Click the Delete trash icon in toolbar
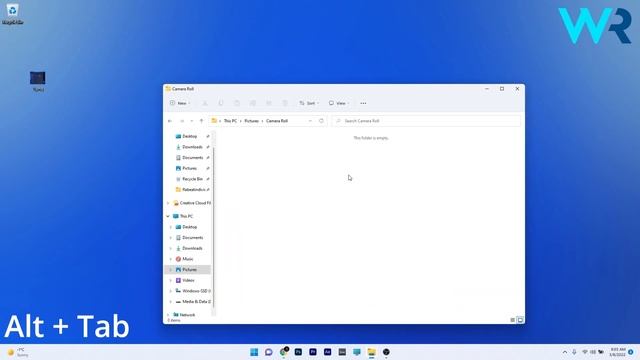640x360 pixels. pyautogui.click(x=285, y=103)
